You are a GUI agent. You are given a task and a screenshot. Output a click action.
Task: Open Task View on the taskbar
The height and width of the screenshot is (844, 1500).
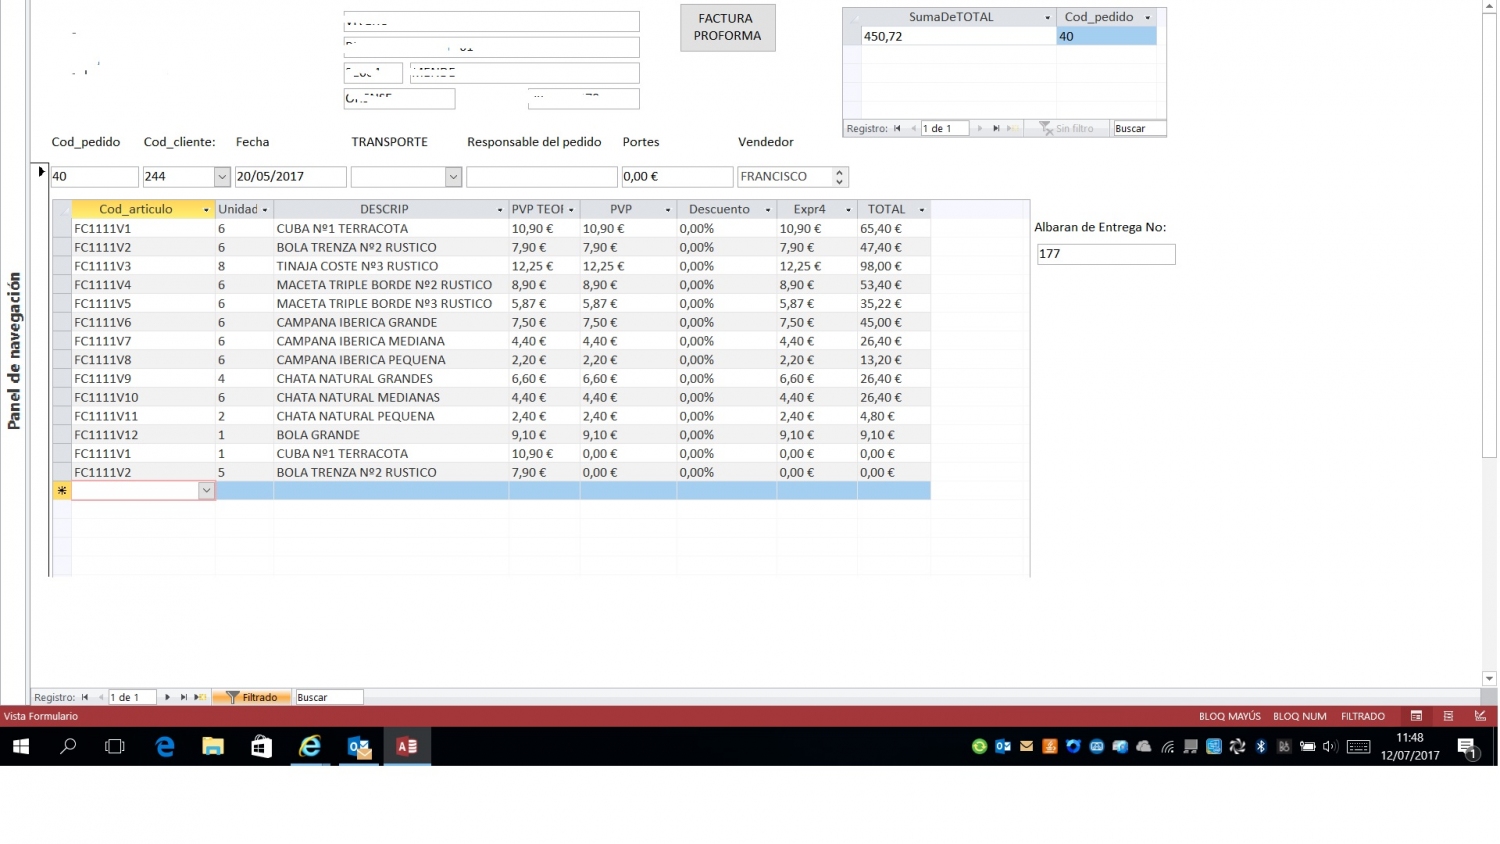[115, 746]
